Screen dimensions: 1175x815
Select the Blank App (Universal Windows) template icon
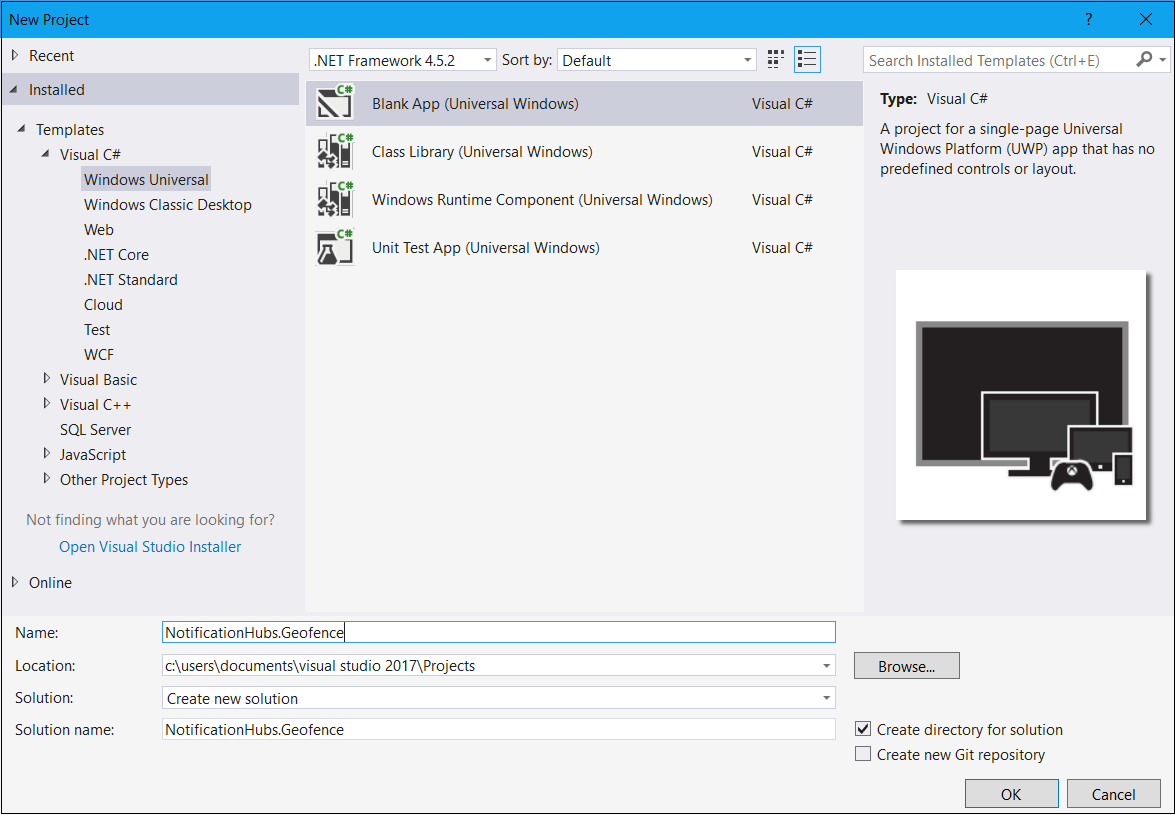[334, 103]
